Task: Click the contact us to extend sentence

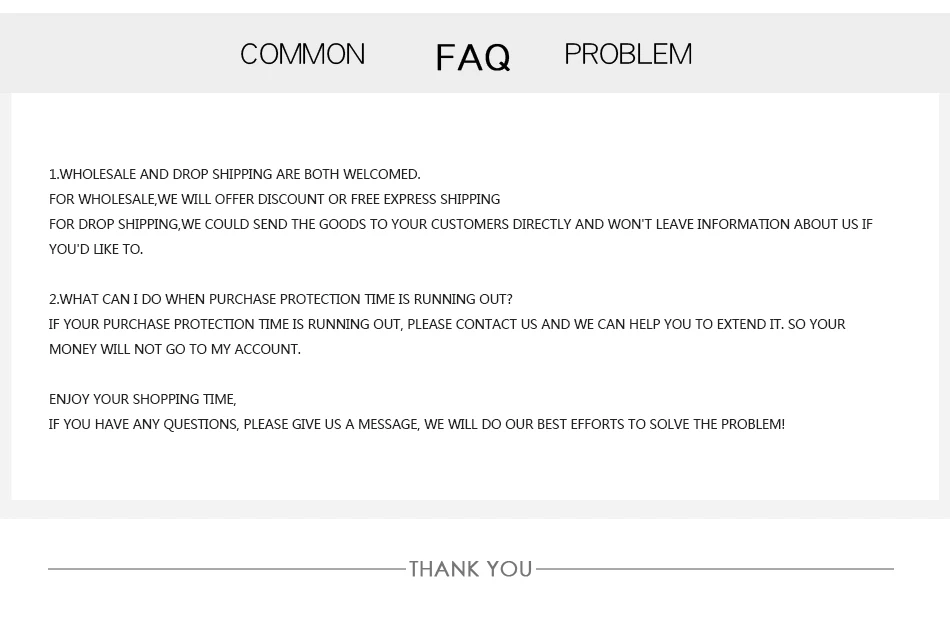Action: pos(447,324)
